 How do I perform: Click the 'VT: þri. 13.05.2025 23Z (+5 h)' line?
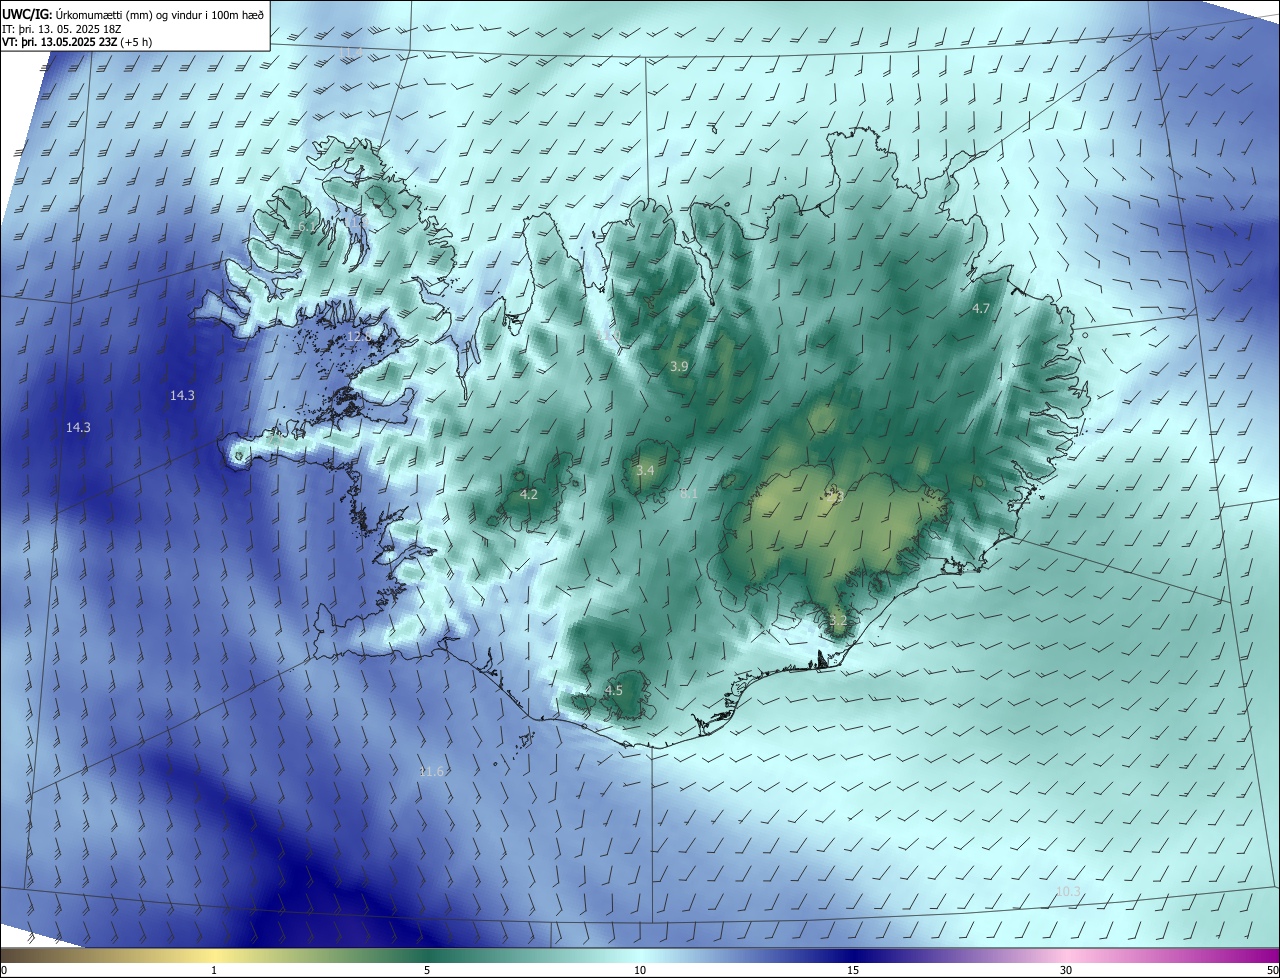[77, 43]
